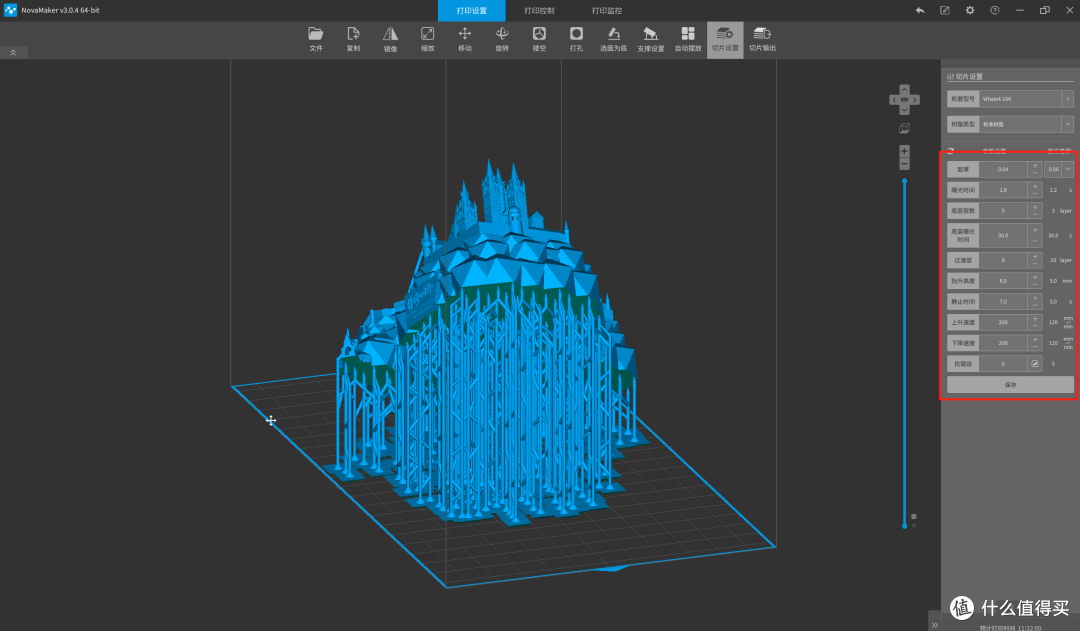Switch to the 打印设置 tab

tap(471, 10)
